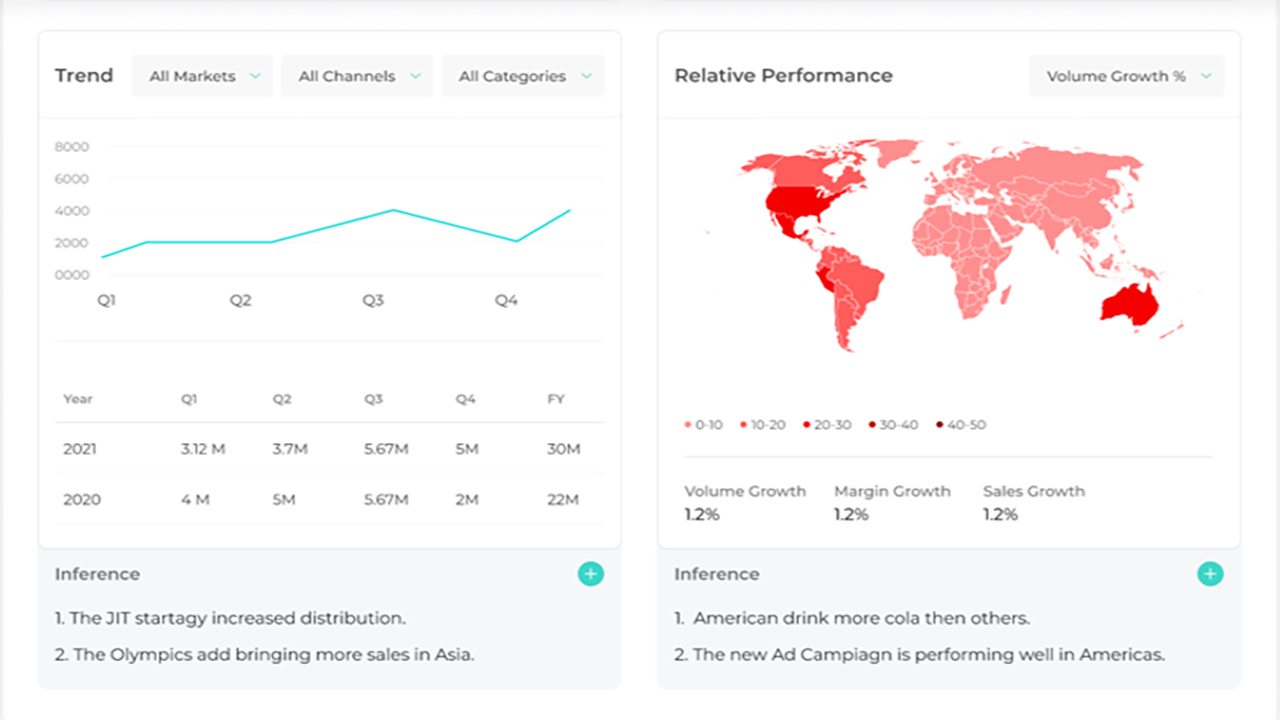The image size is (1280, 720).
Task: Click the Relative Performance inference plus icon
Action: click(x=1211, y=574)
